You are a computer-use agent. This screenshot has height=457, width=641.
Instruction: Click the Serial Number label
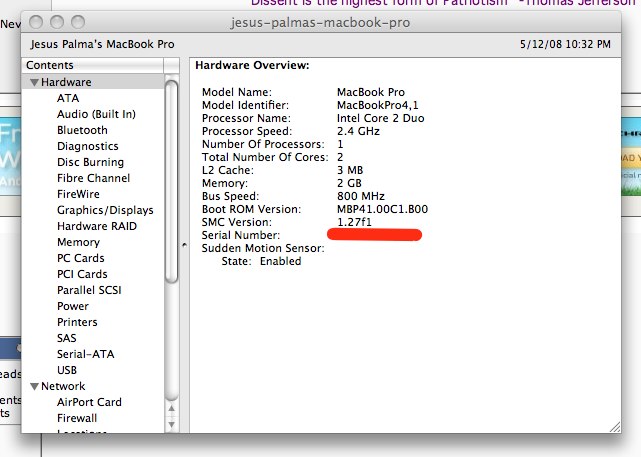pos(241,235)
